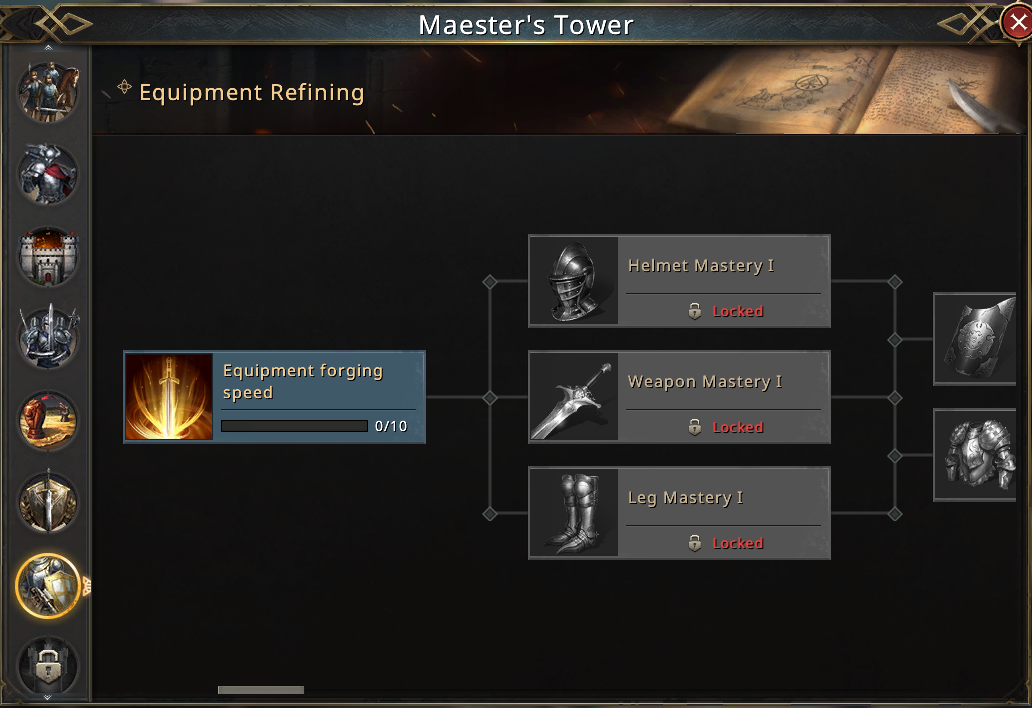1032x708 pixels.
Task: Open the chest armor mastery node
Action: tap(975, 455)
